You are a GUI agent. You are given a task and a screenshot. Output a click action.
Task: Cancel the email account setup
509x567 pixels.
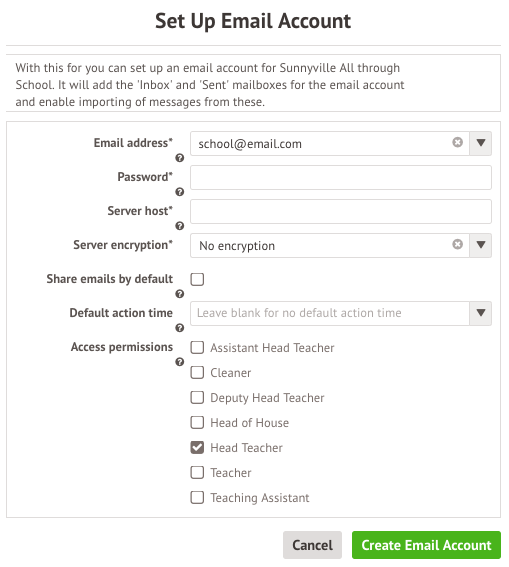click(312, 545)
